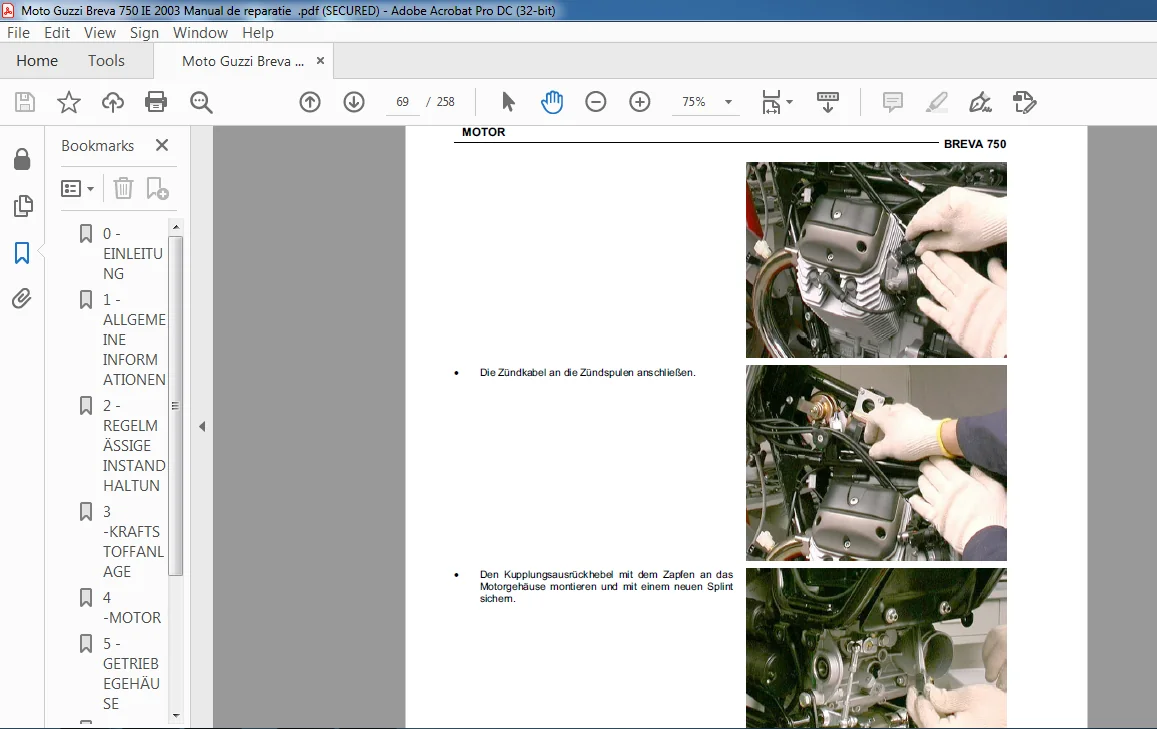The image size is (1157, 729).
Task: Activate the Hand pan tool
Action: click(x=551, y=102)
